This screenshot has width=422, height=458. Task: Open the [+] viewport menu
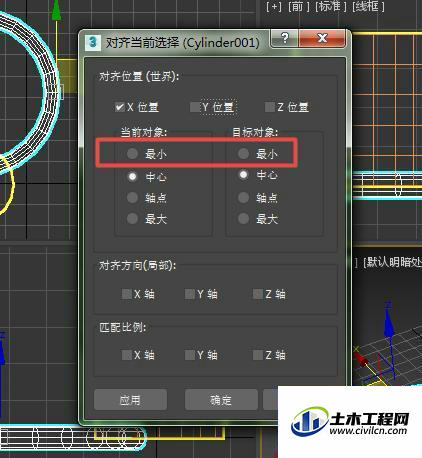click(274, 6)
